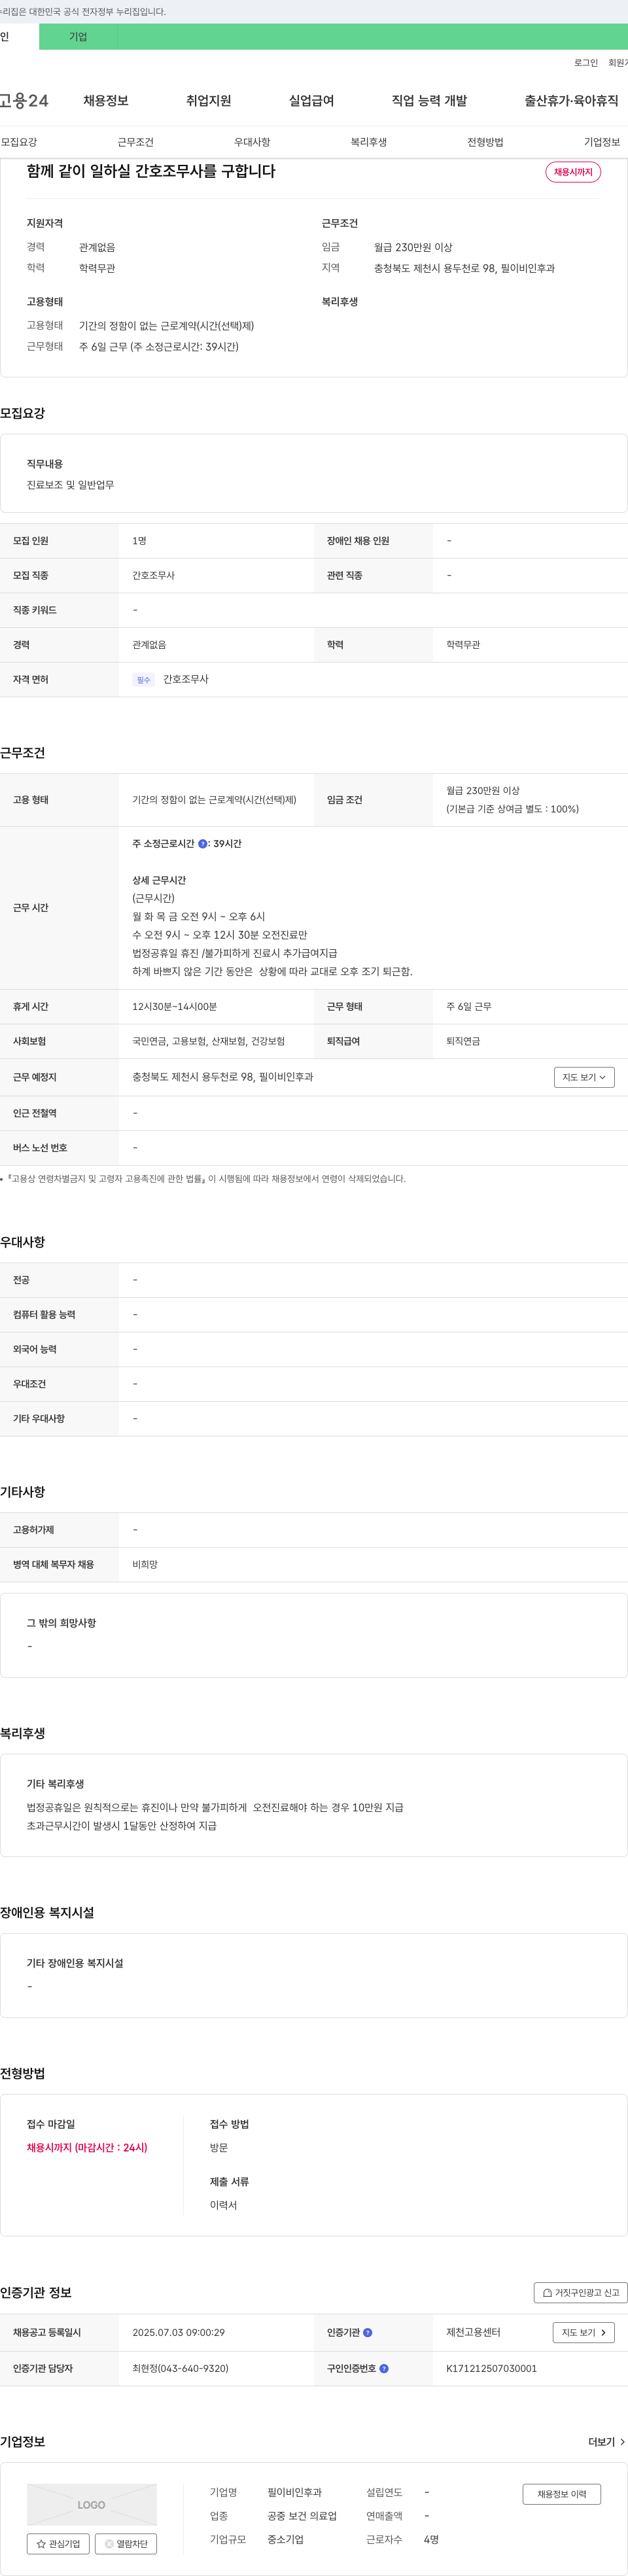Open 더보기 in the 기업정보 section
The height and width of the screenshot is (2576, 628).
(x=606, y=2441)
